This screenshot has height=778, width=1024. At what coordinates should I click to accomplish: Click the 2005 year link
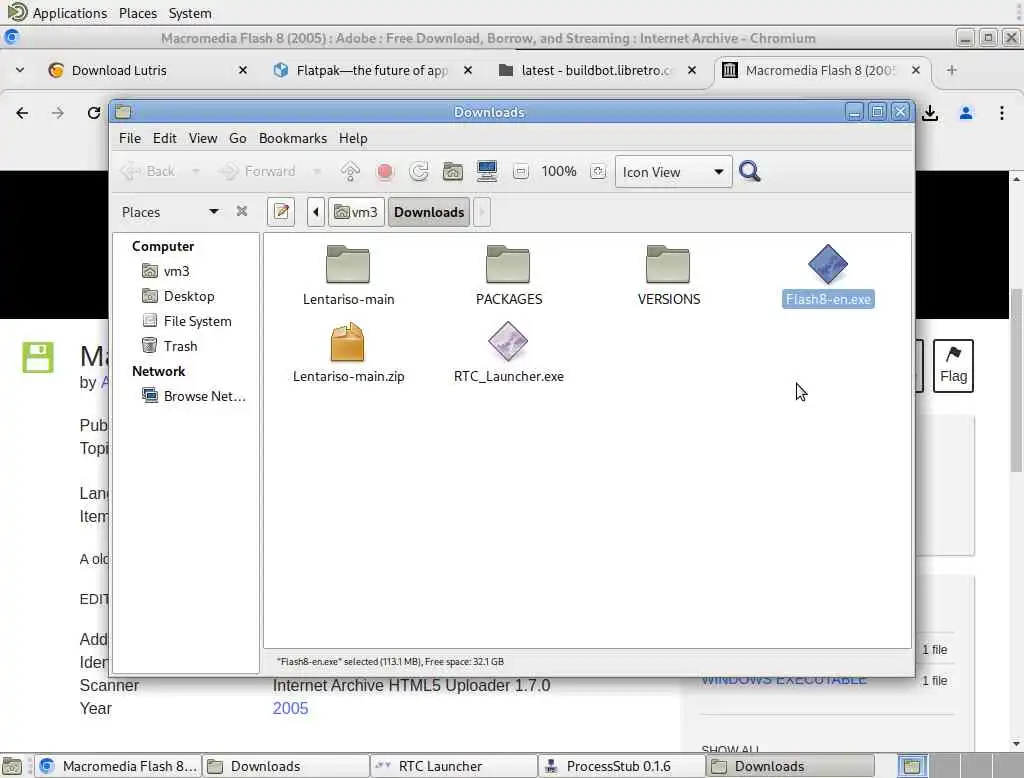290,708
